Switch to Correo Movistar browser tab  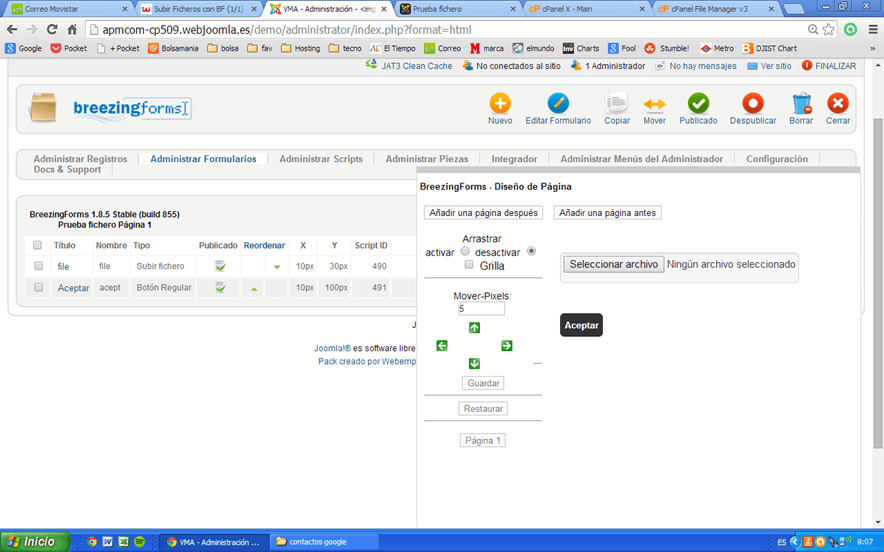69,9
